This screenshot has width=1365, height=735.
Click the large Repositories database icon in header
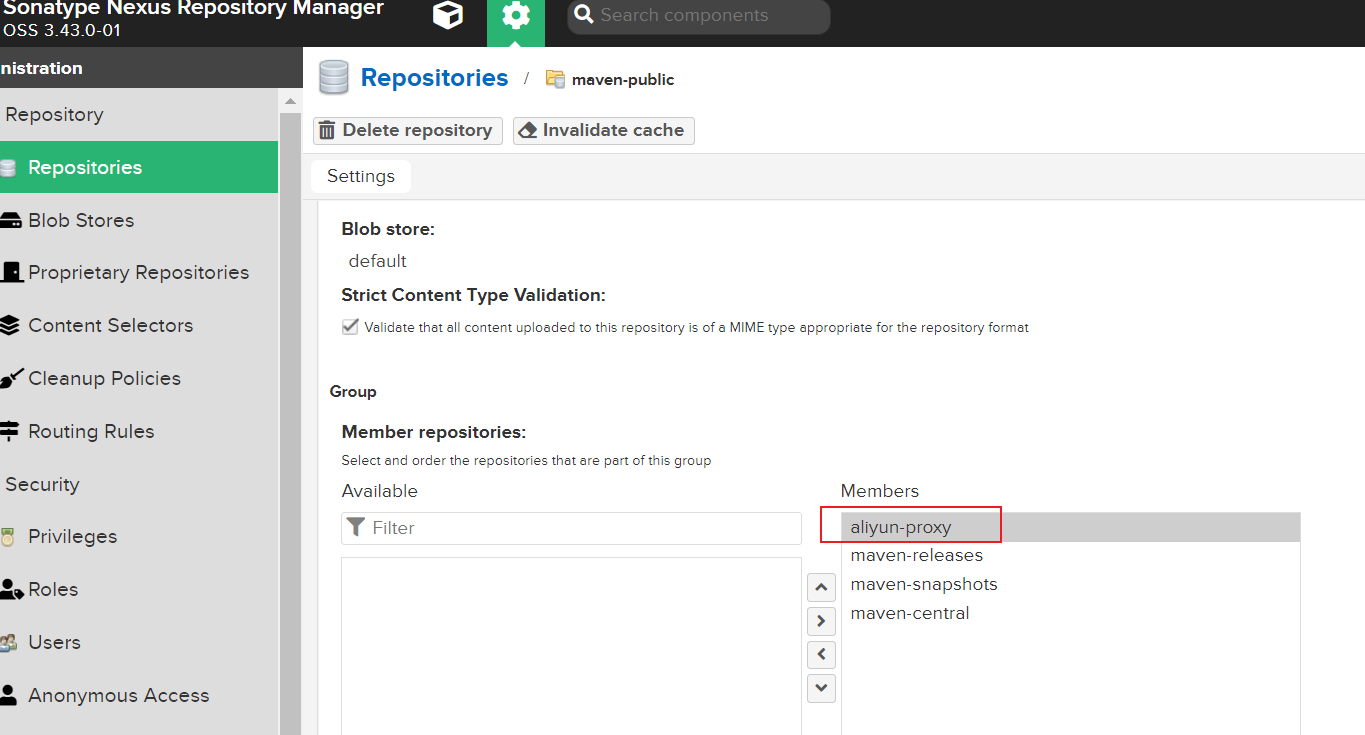pos(333,77)
